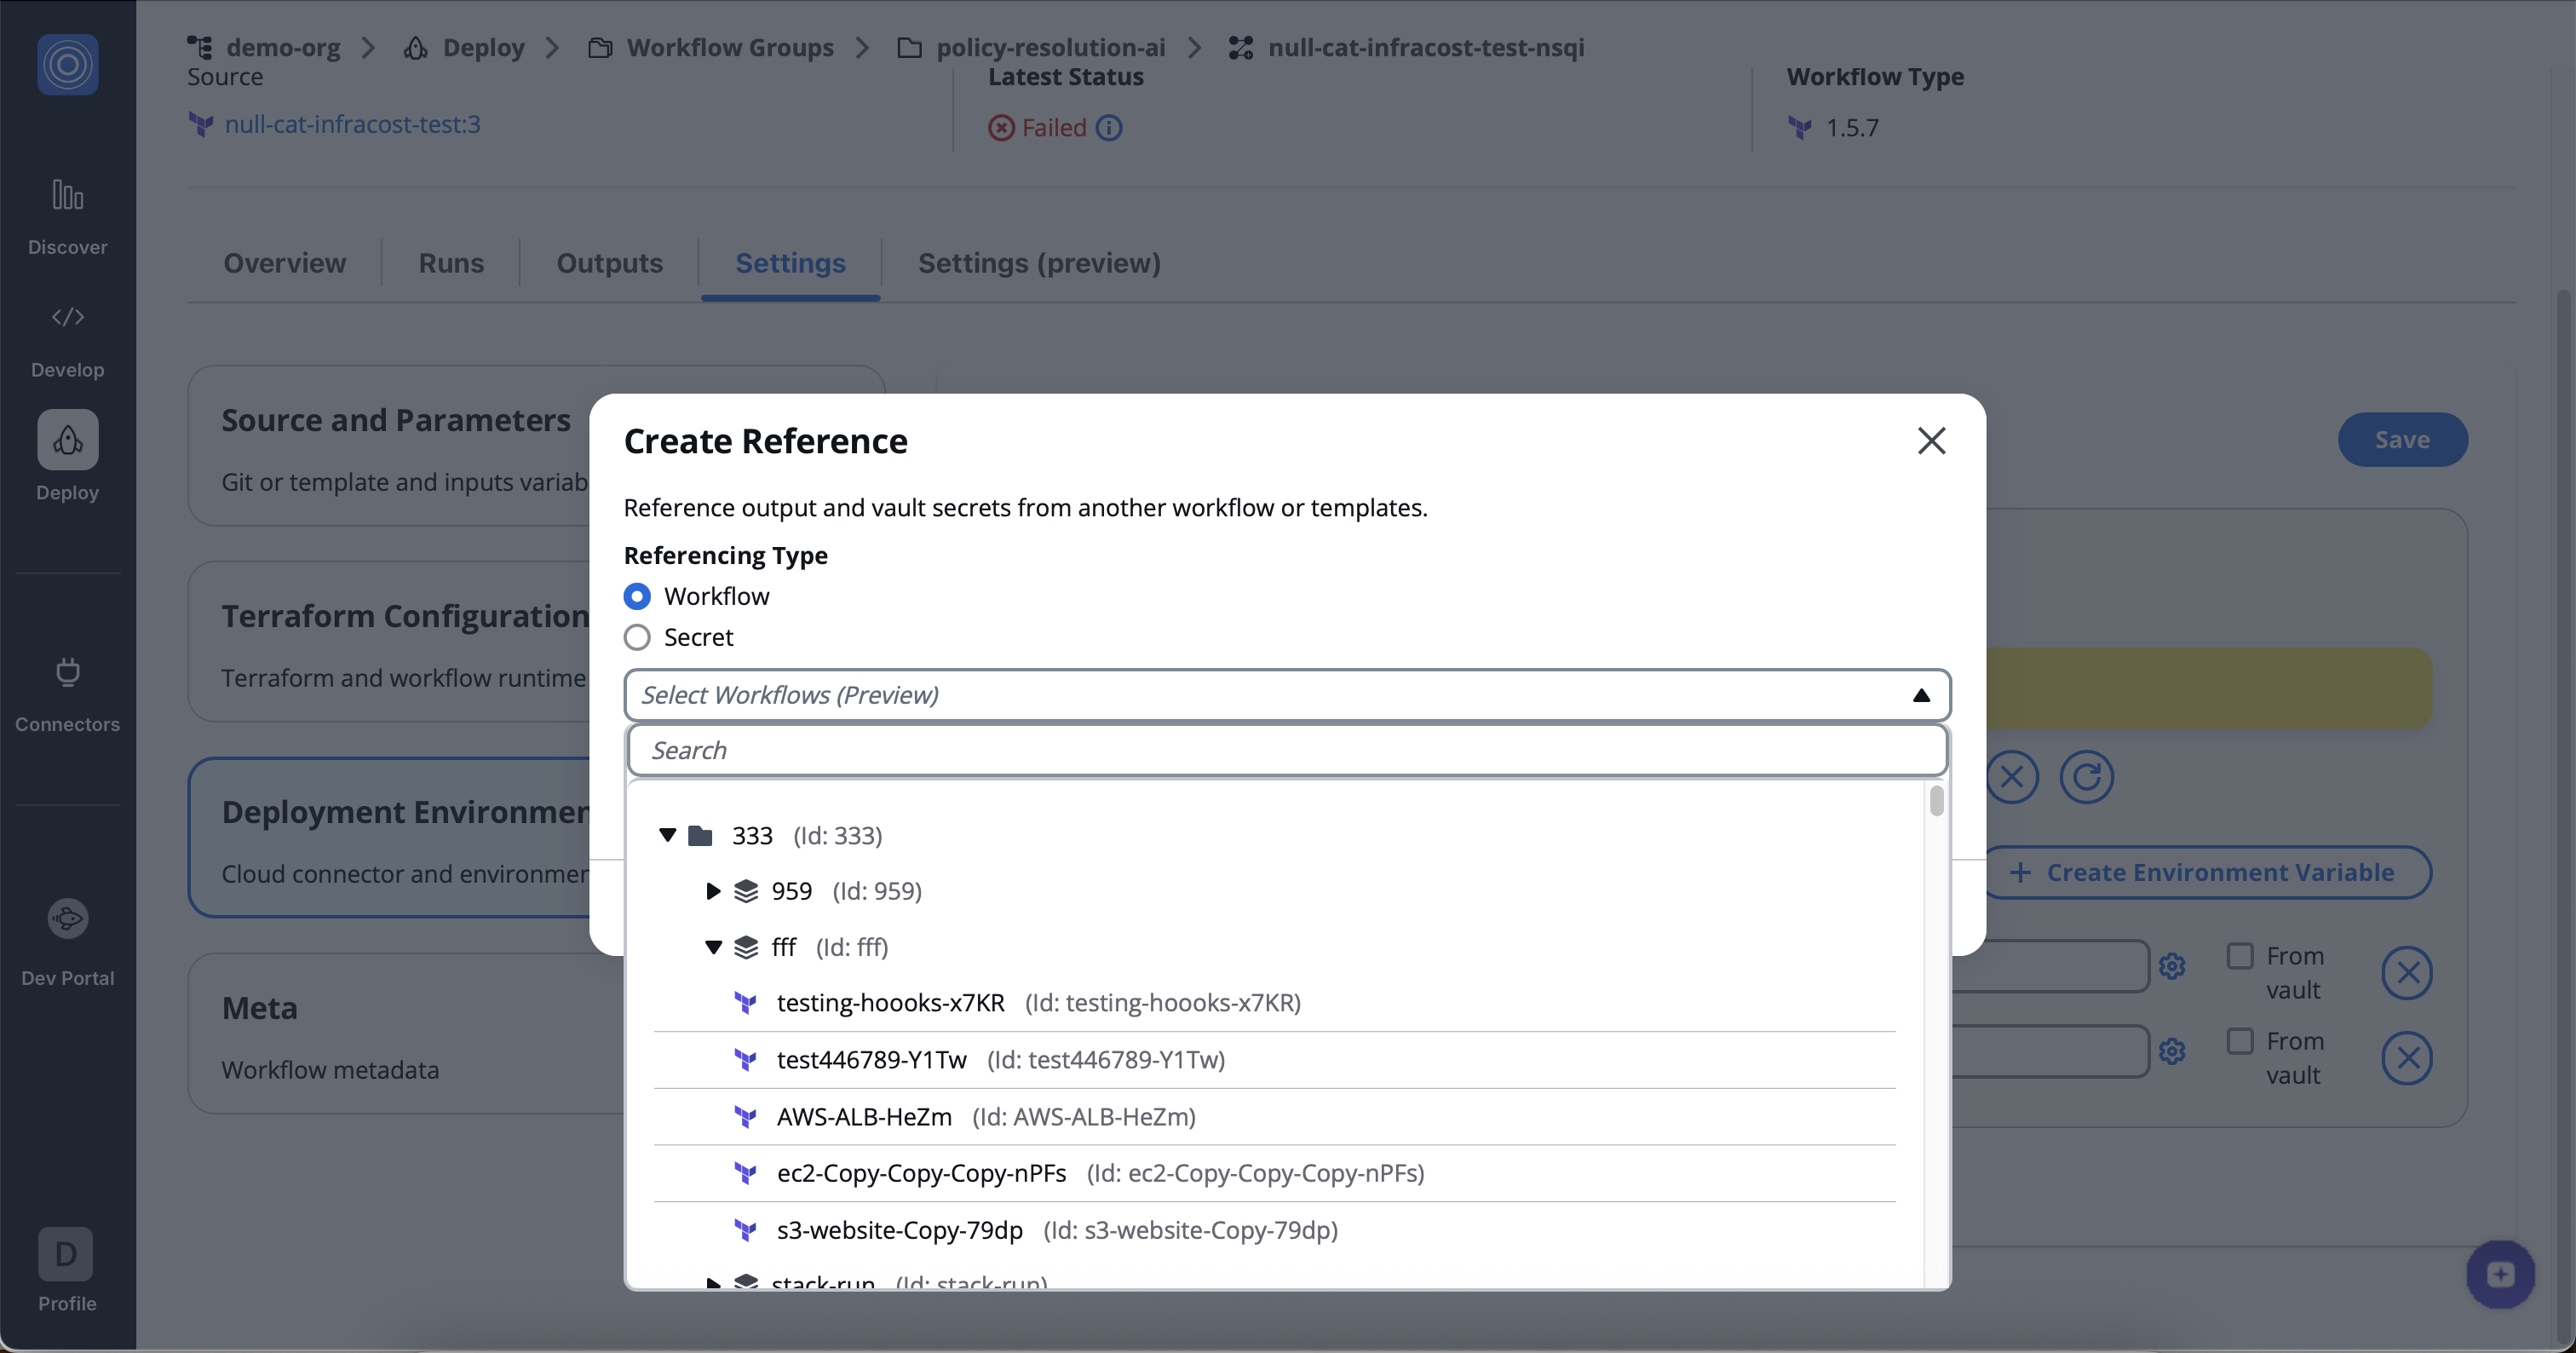Click the circular refresh icon
Screen dimensions: 2576x1353
click(x=2086, y=777)
